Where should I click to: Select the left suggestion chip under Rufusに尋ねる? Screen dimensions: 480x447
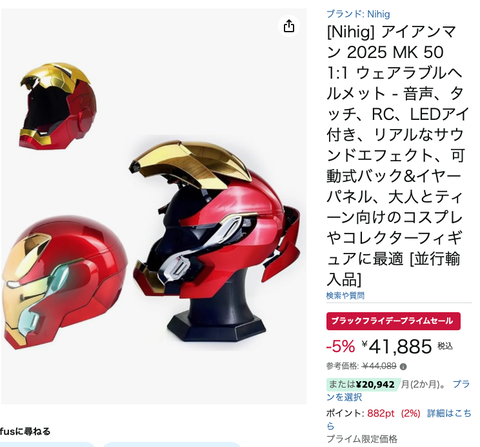click(48, 444)
